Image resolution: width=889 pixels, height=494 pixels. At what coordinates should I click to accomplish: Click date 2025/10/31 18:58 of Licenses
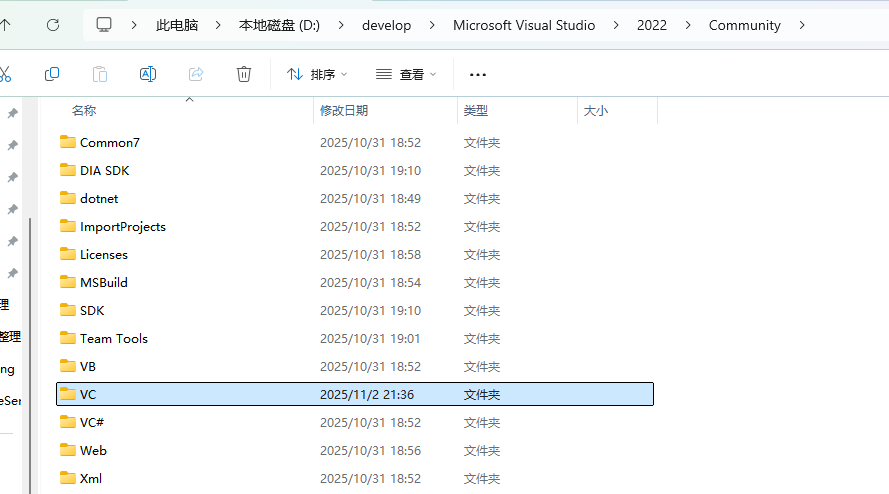click(x=370, y=255)
